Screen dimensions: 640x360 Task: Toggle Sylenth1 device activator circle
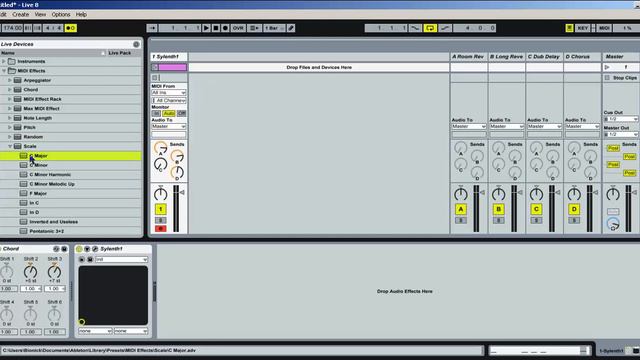pos(79,249)
